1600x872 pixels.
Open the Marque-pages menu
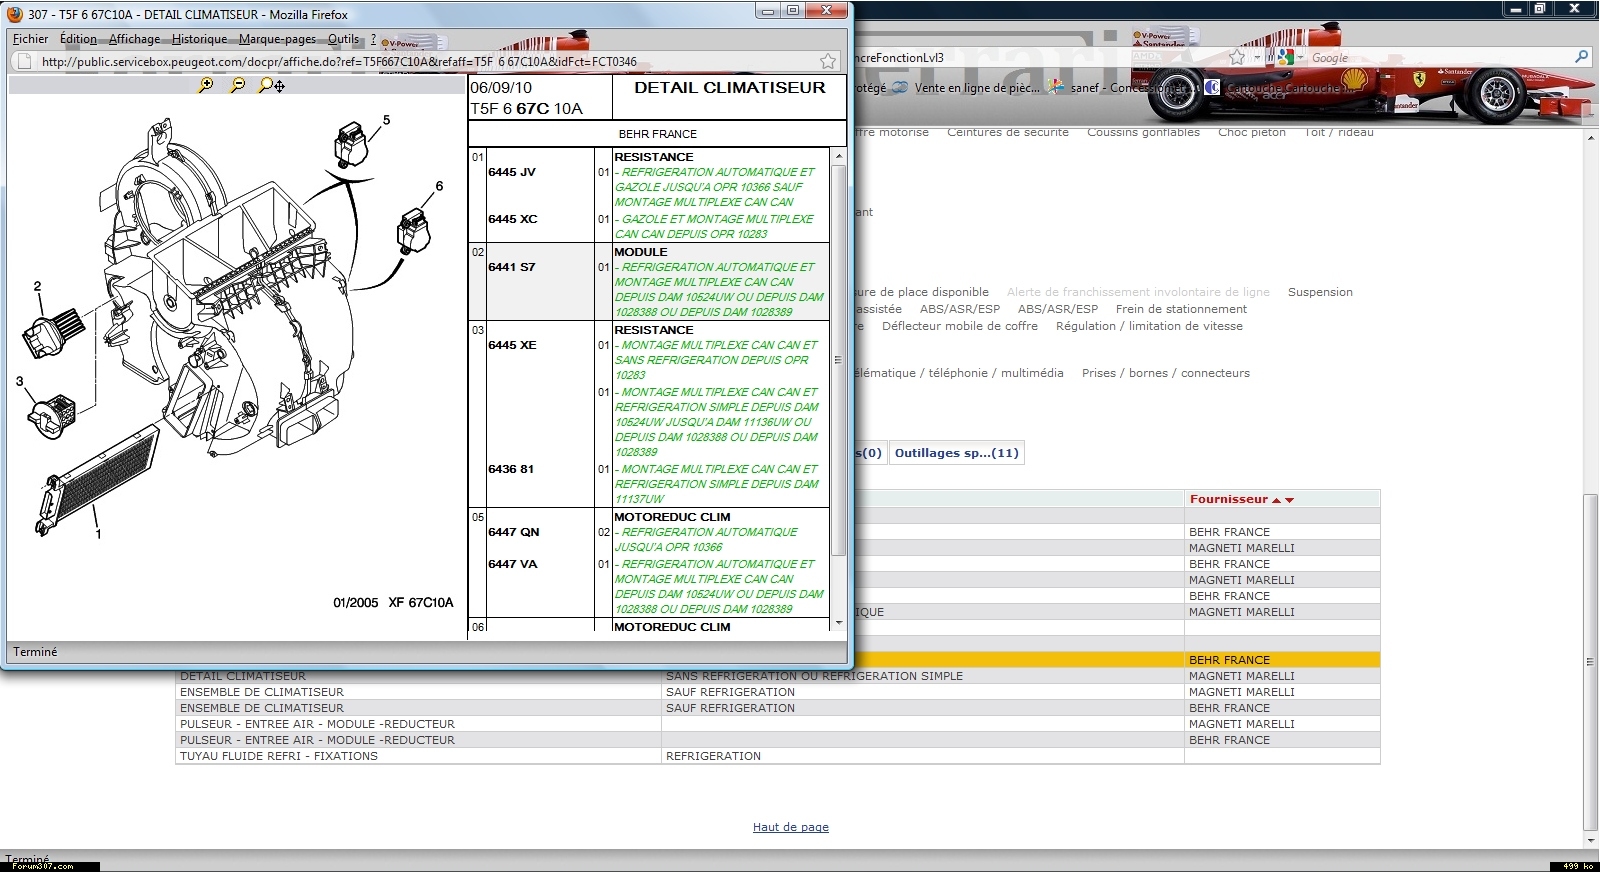277,39
